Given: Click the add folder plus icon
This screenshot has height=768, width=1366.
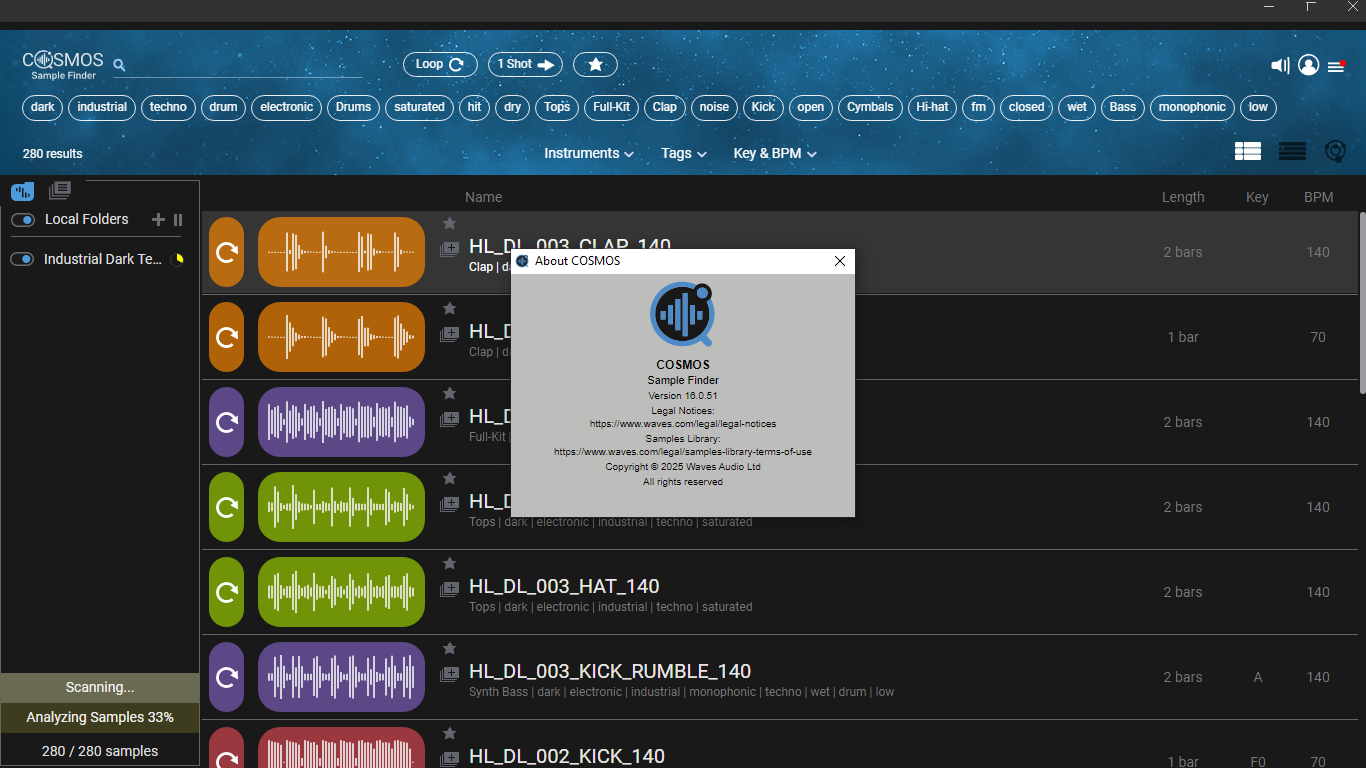Looking at the screenshot, I should click(x=158, y=220).
